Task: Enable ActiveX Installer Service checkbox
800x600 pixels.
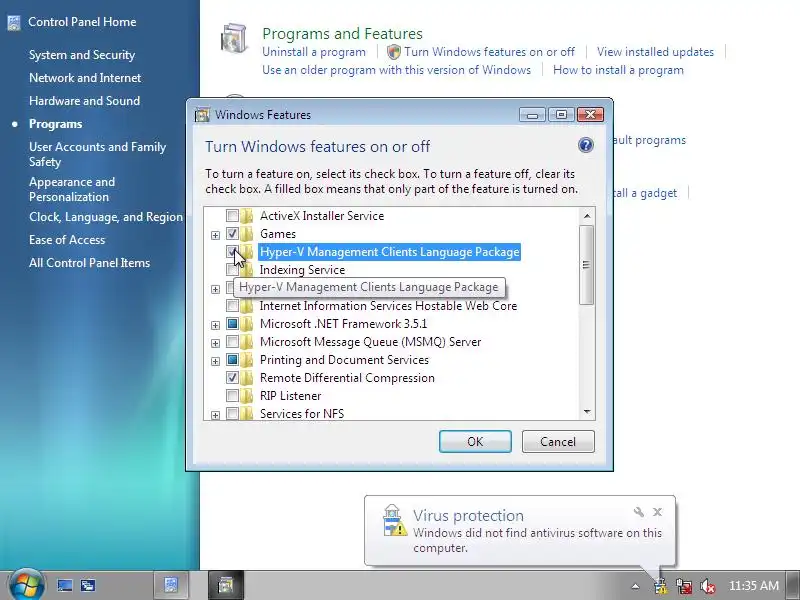Action: pos(232,216)
